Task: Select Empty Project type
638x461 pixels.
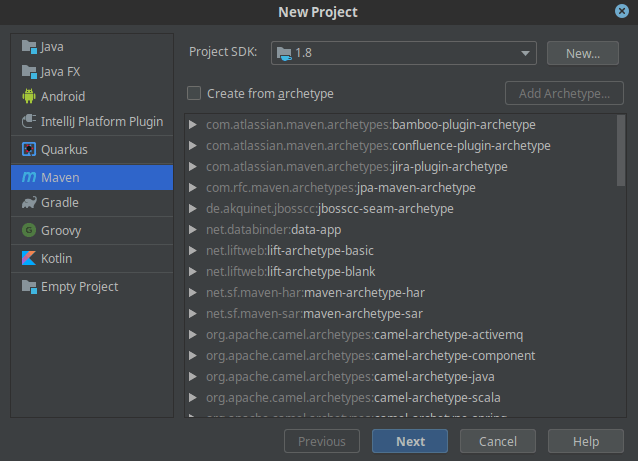Action: pyautogui.click(x=92, y=286)
